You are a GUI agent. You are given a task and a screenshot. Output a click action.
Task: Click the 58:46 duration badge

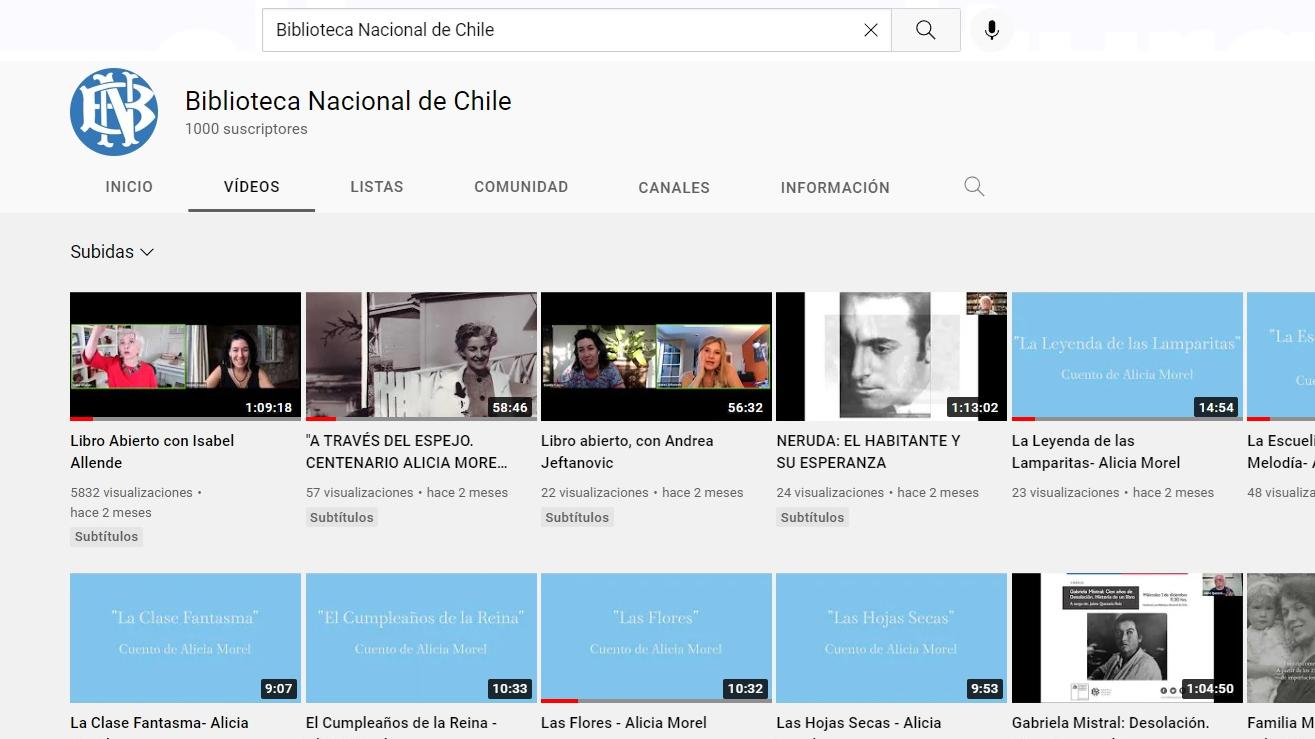pyautogui.click(x=510, y=407)
